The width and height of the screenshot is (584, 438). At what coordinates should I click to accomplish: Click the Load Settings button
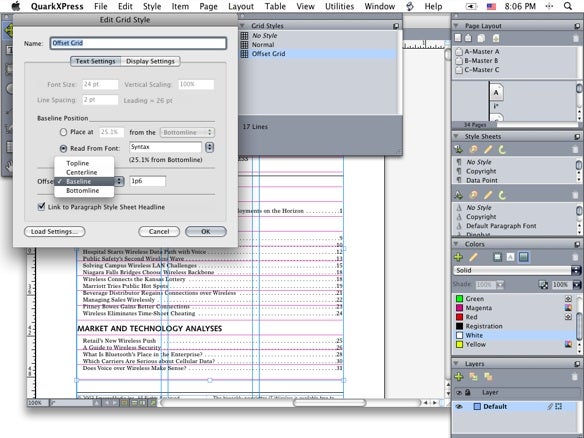point(54,231)
